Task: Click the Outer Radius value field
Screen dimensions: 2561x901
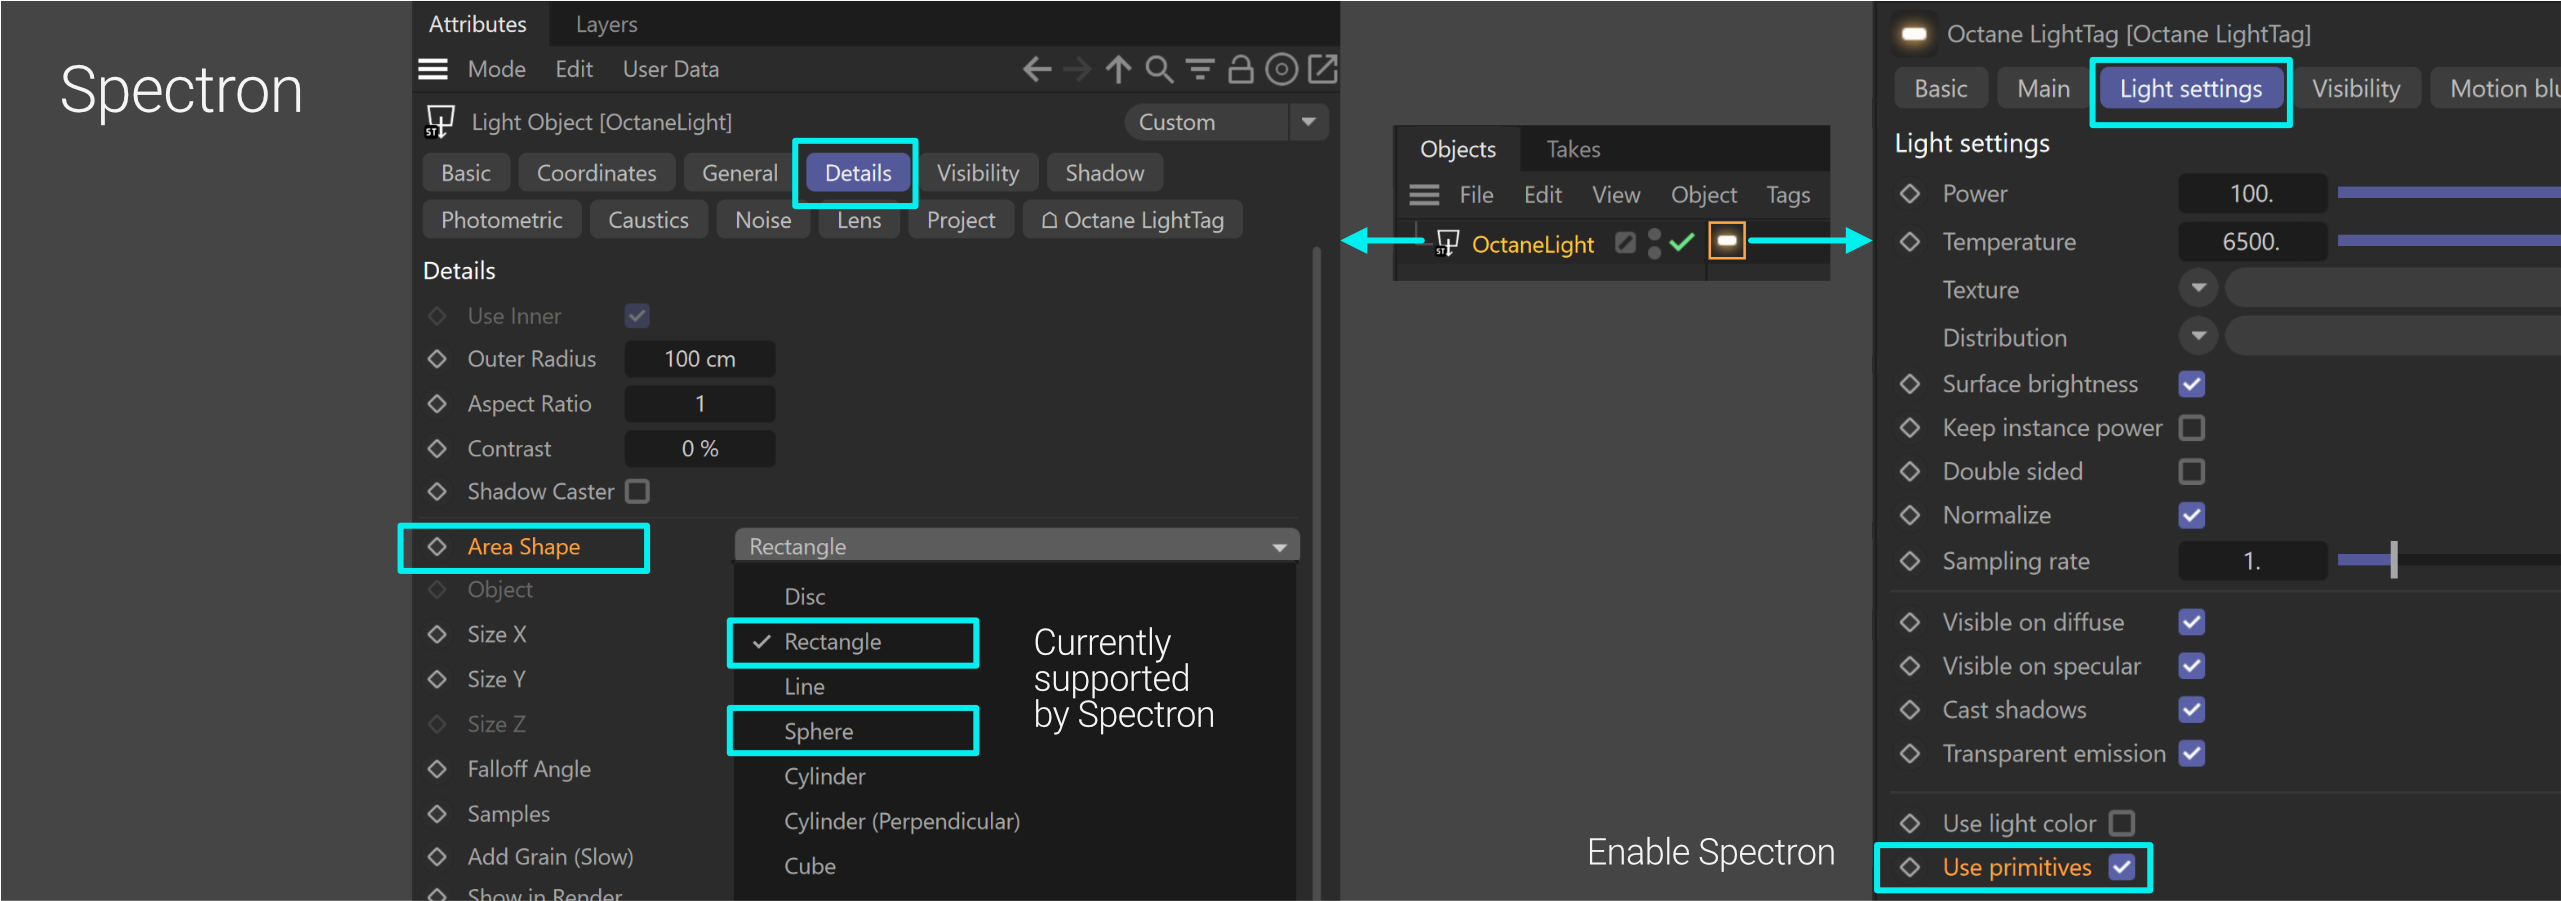Action: pyautogui.click(x=699, y=359)
